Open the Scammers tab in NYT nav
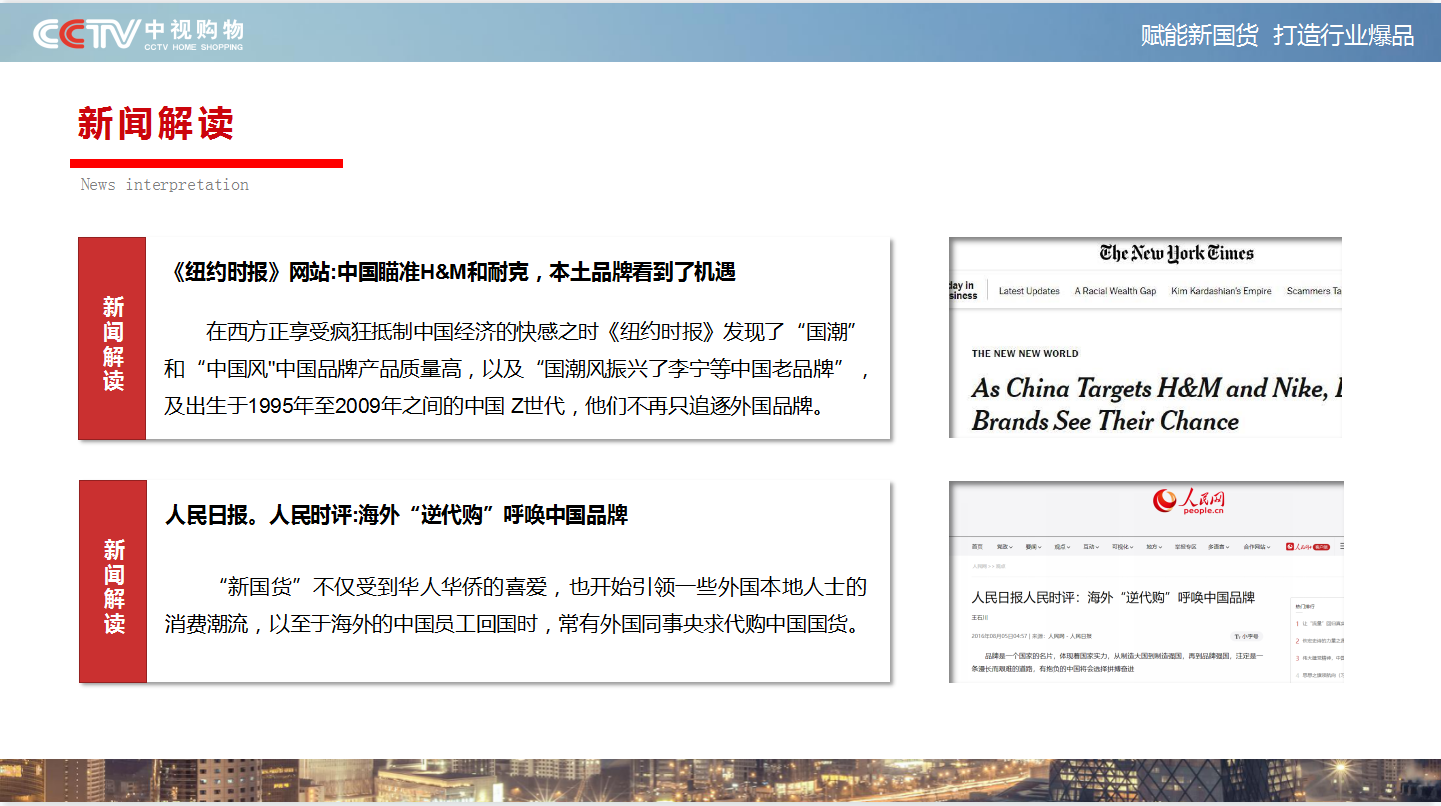 click(x=1313, y=291)
